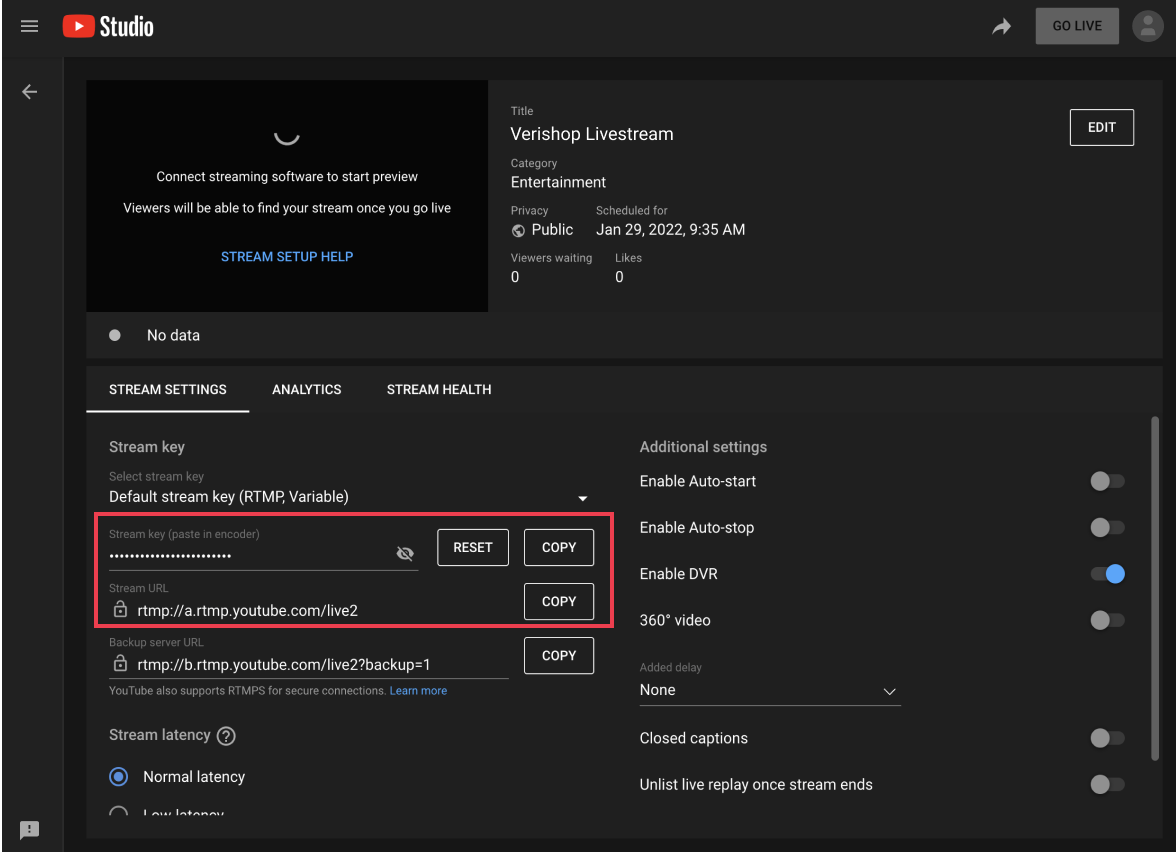The height and width of the screenshot is (852, 1176).
Task: Click the lock icon beside Backup server URL
Action: pyautogui.click(x=120, y=662)
